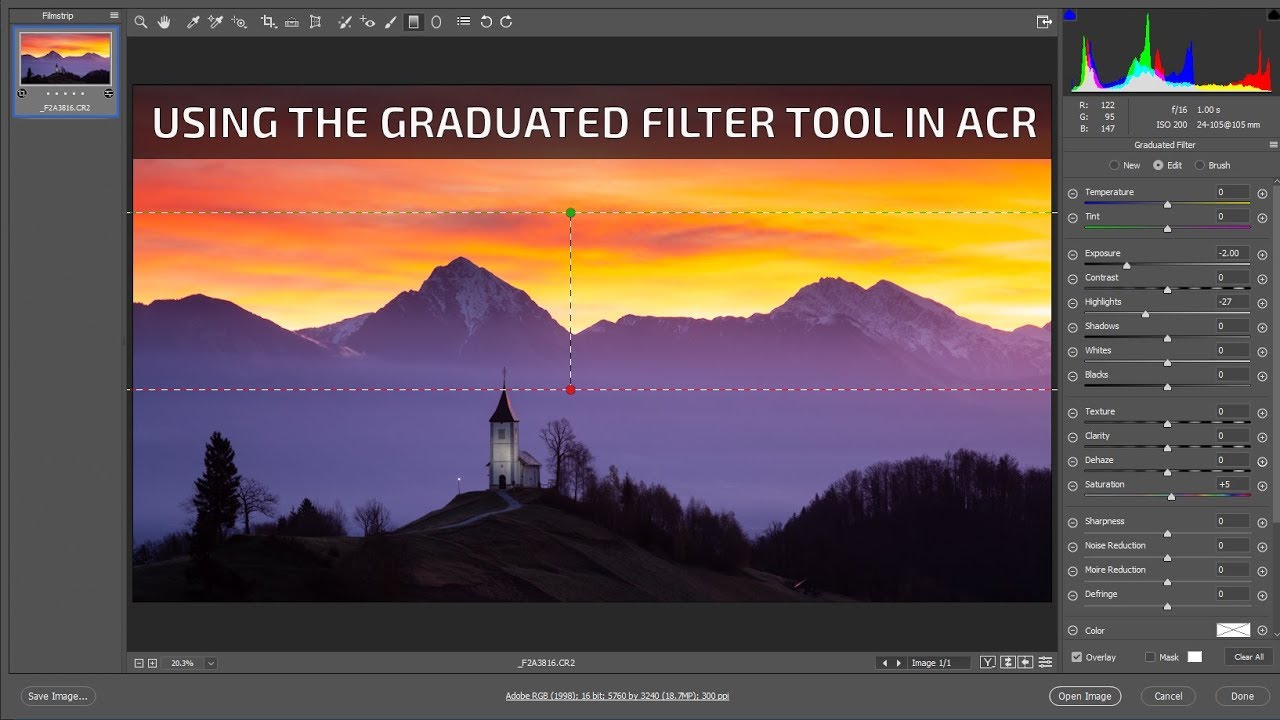
Task: Go to next image arrow
Action: coord(898,663)
